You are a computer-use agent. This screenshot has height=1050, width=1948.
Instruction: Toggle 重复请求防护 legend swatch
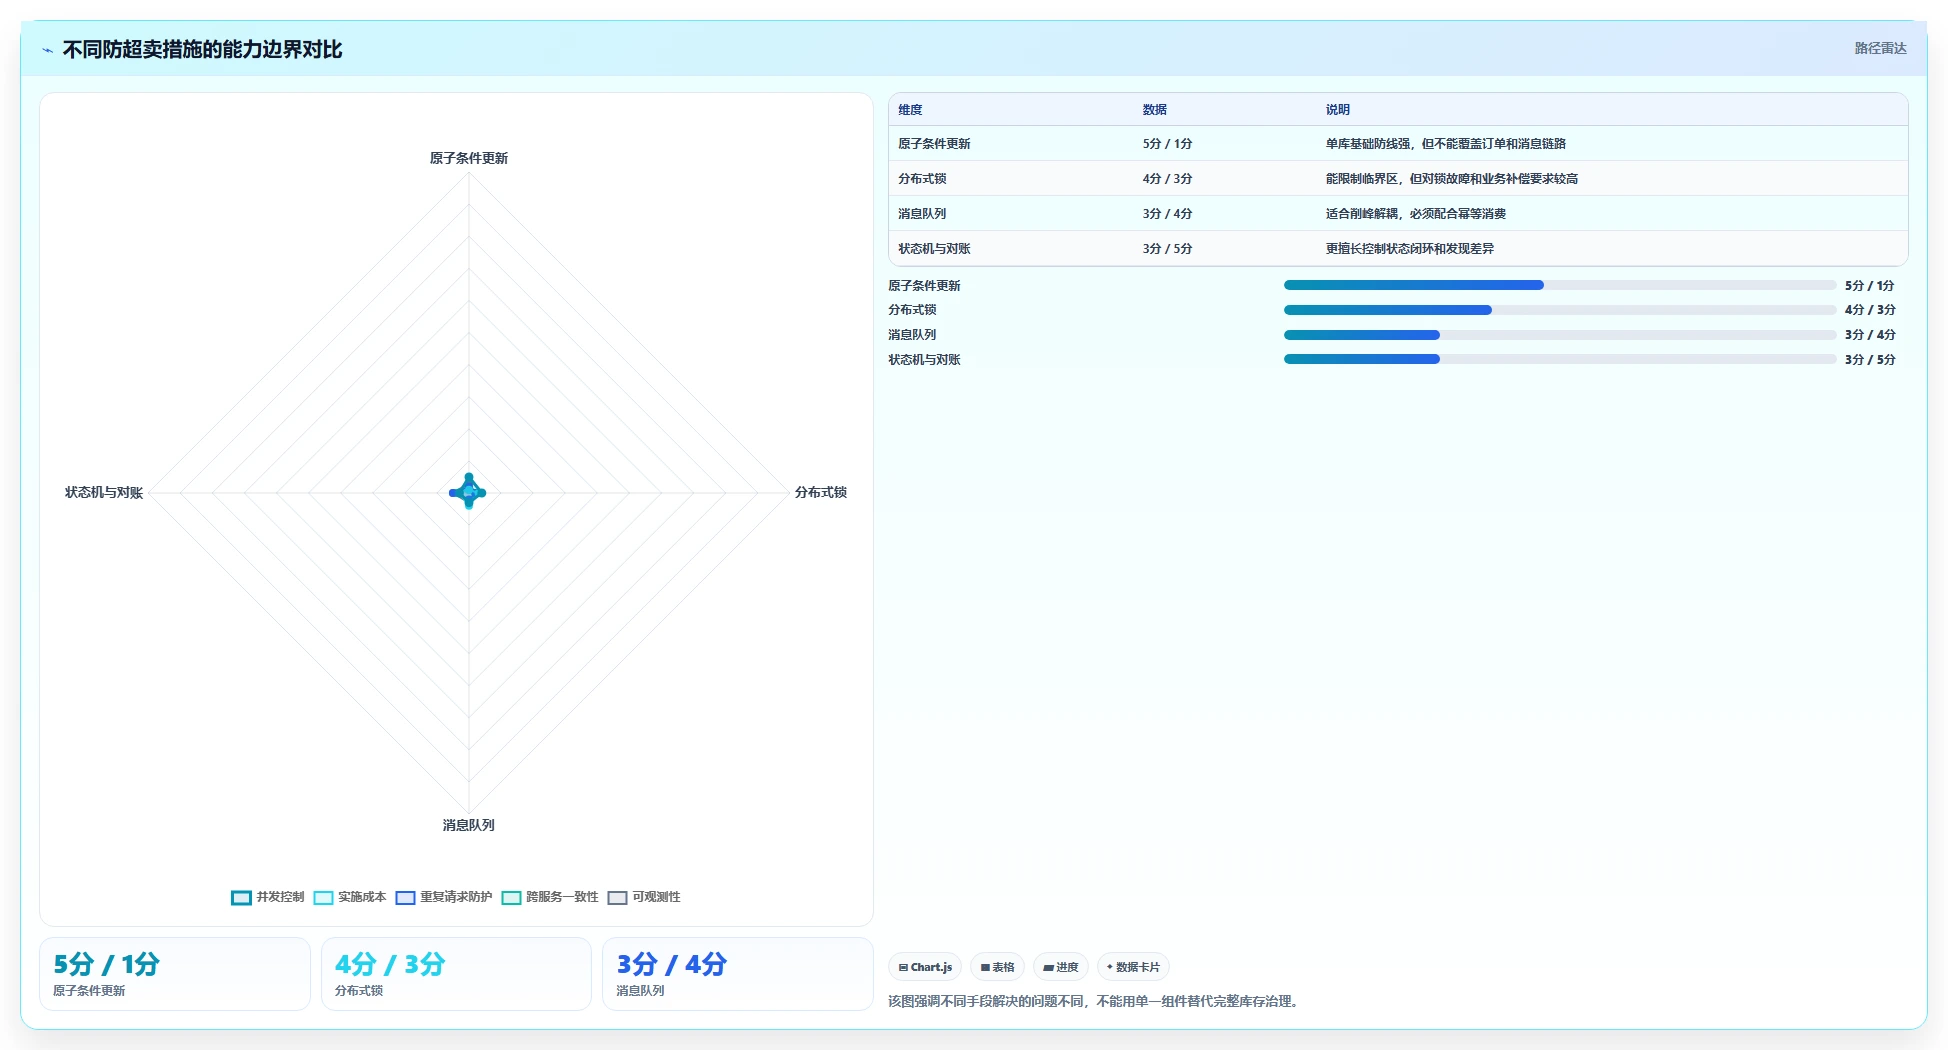coord(405,897)
